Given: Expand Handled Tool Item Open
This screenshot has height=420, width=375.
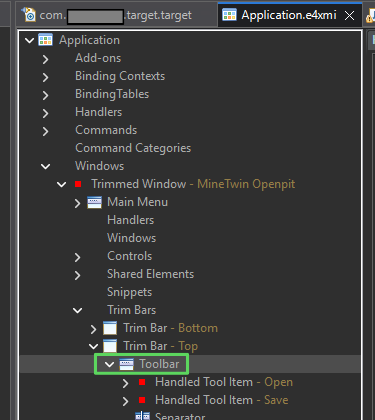Looking at the screenshot, I should point(125,383).
